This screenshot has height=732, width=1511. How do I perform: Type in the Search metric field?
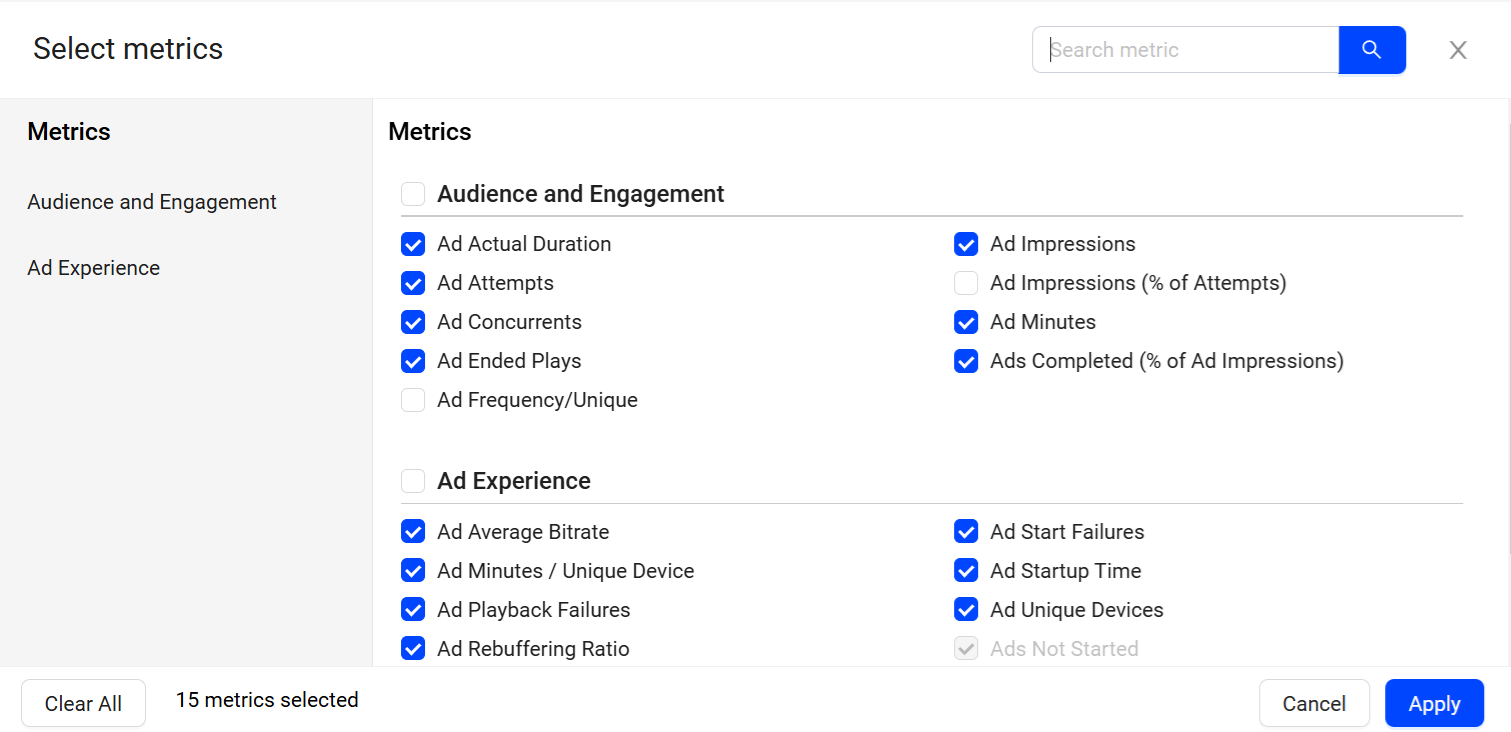click(1186, 50)
